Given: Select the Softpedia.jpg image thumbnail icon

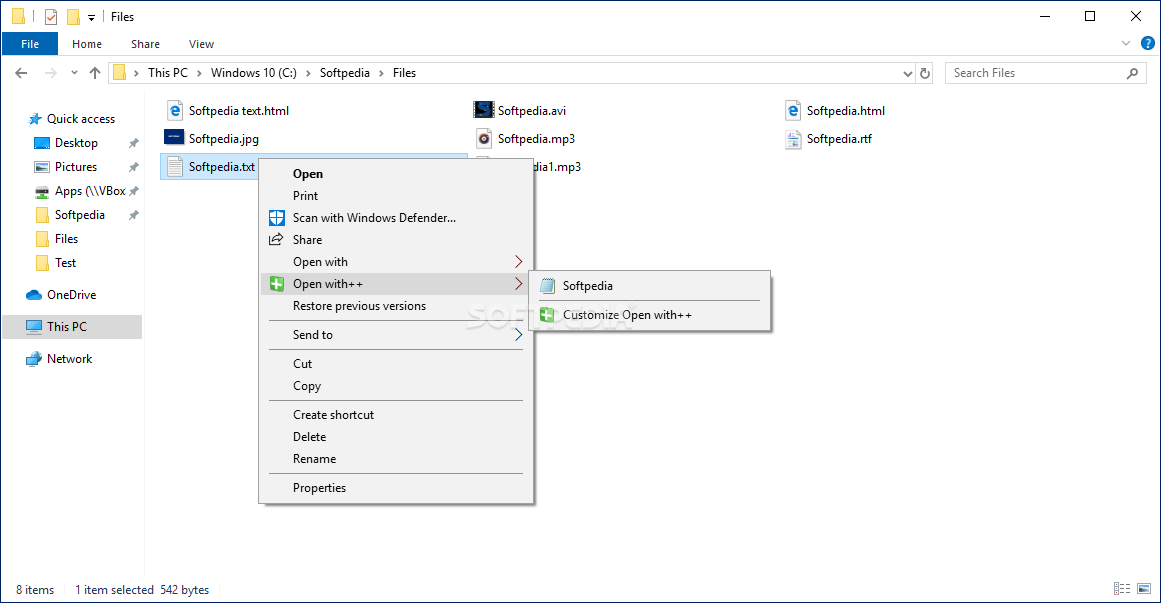Looking at the screenshot, I should (174, 138).
